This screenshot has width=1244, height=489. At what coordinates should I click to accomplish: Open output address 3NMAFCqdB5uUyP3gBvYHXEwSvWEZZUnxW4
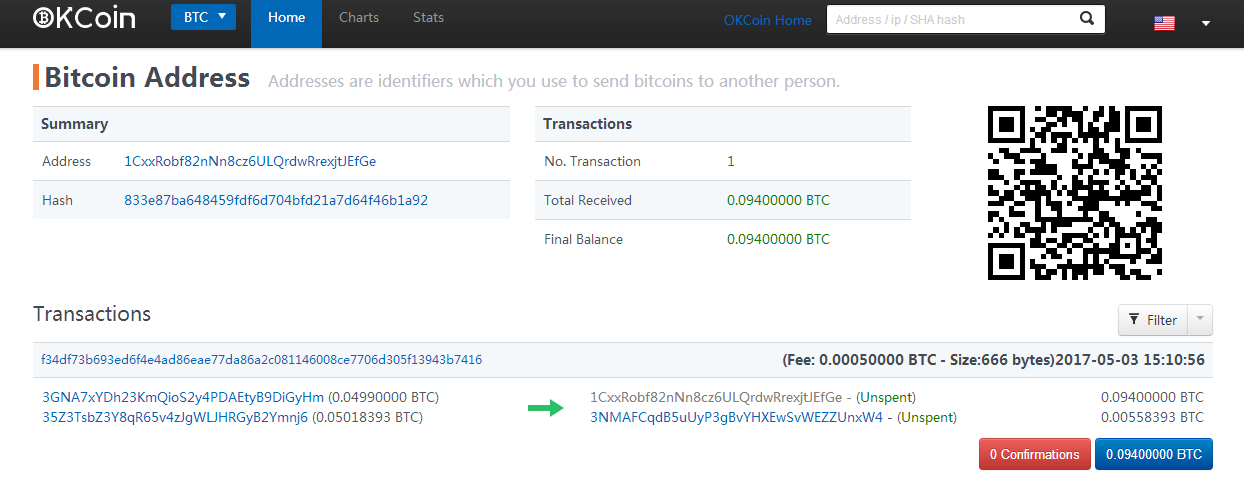pos(737,417)
